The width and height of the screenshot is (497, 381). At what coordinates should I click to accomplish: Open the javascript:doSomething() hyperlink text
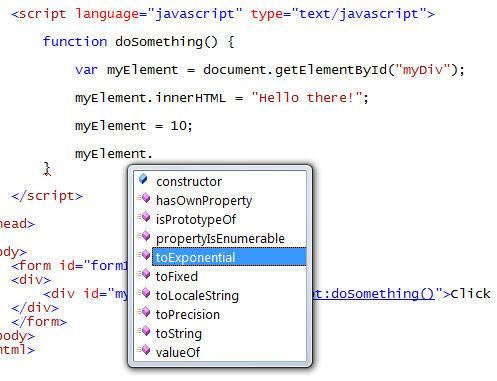point(374,294)
